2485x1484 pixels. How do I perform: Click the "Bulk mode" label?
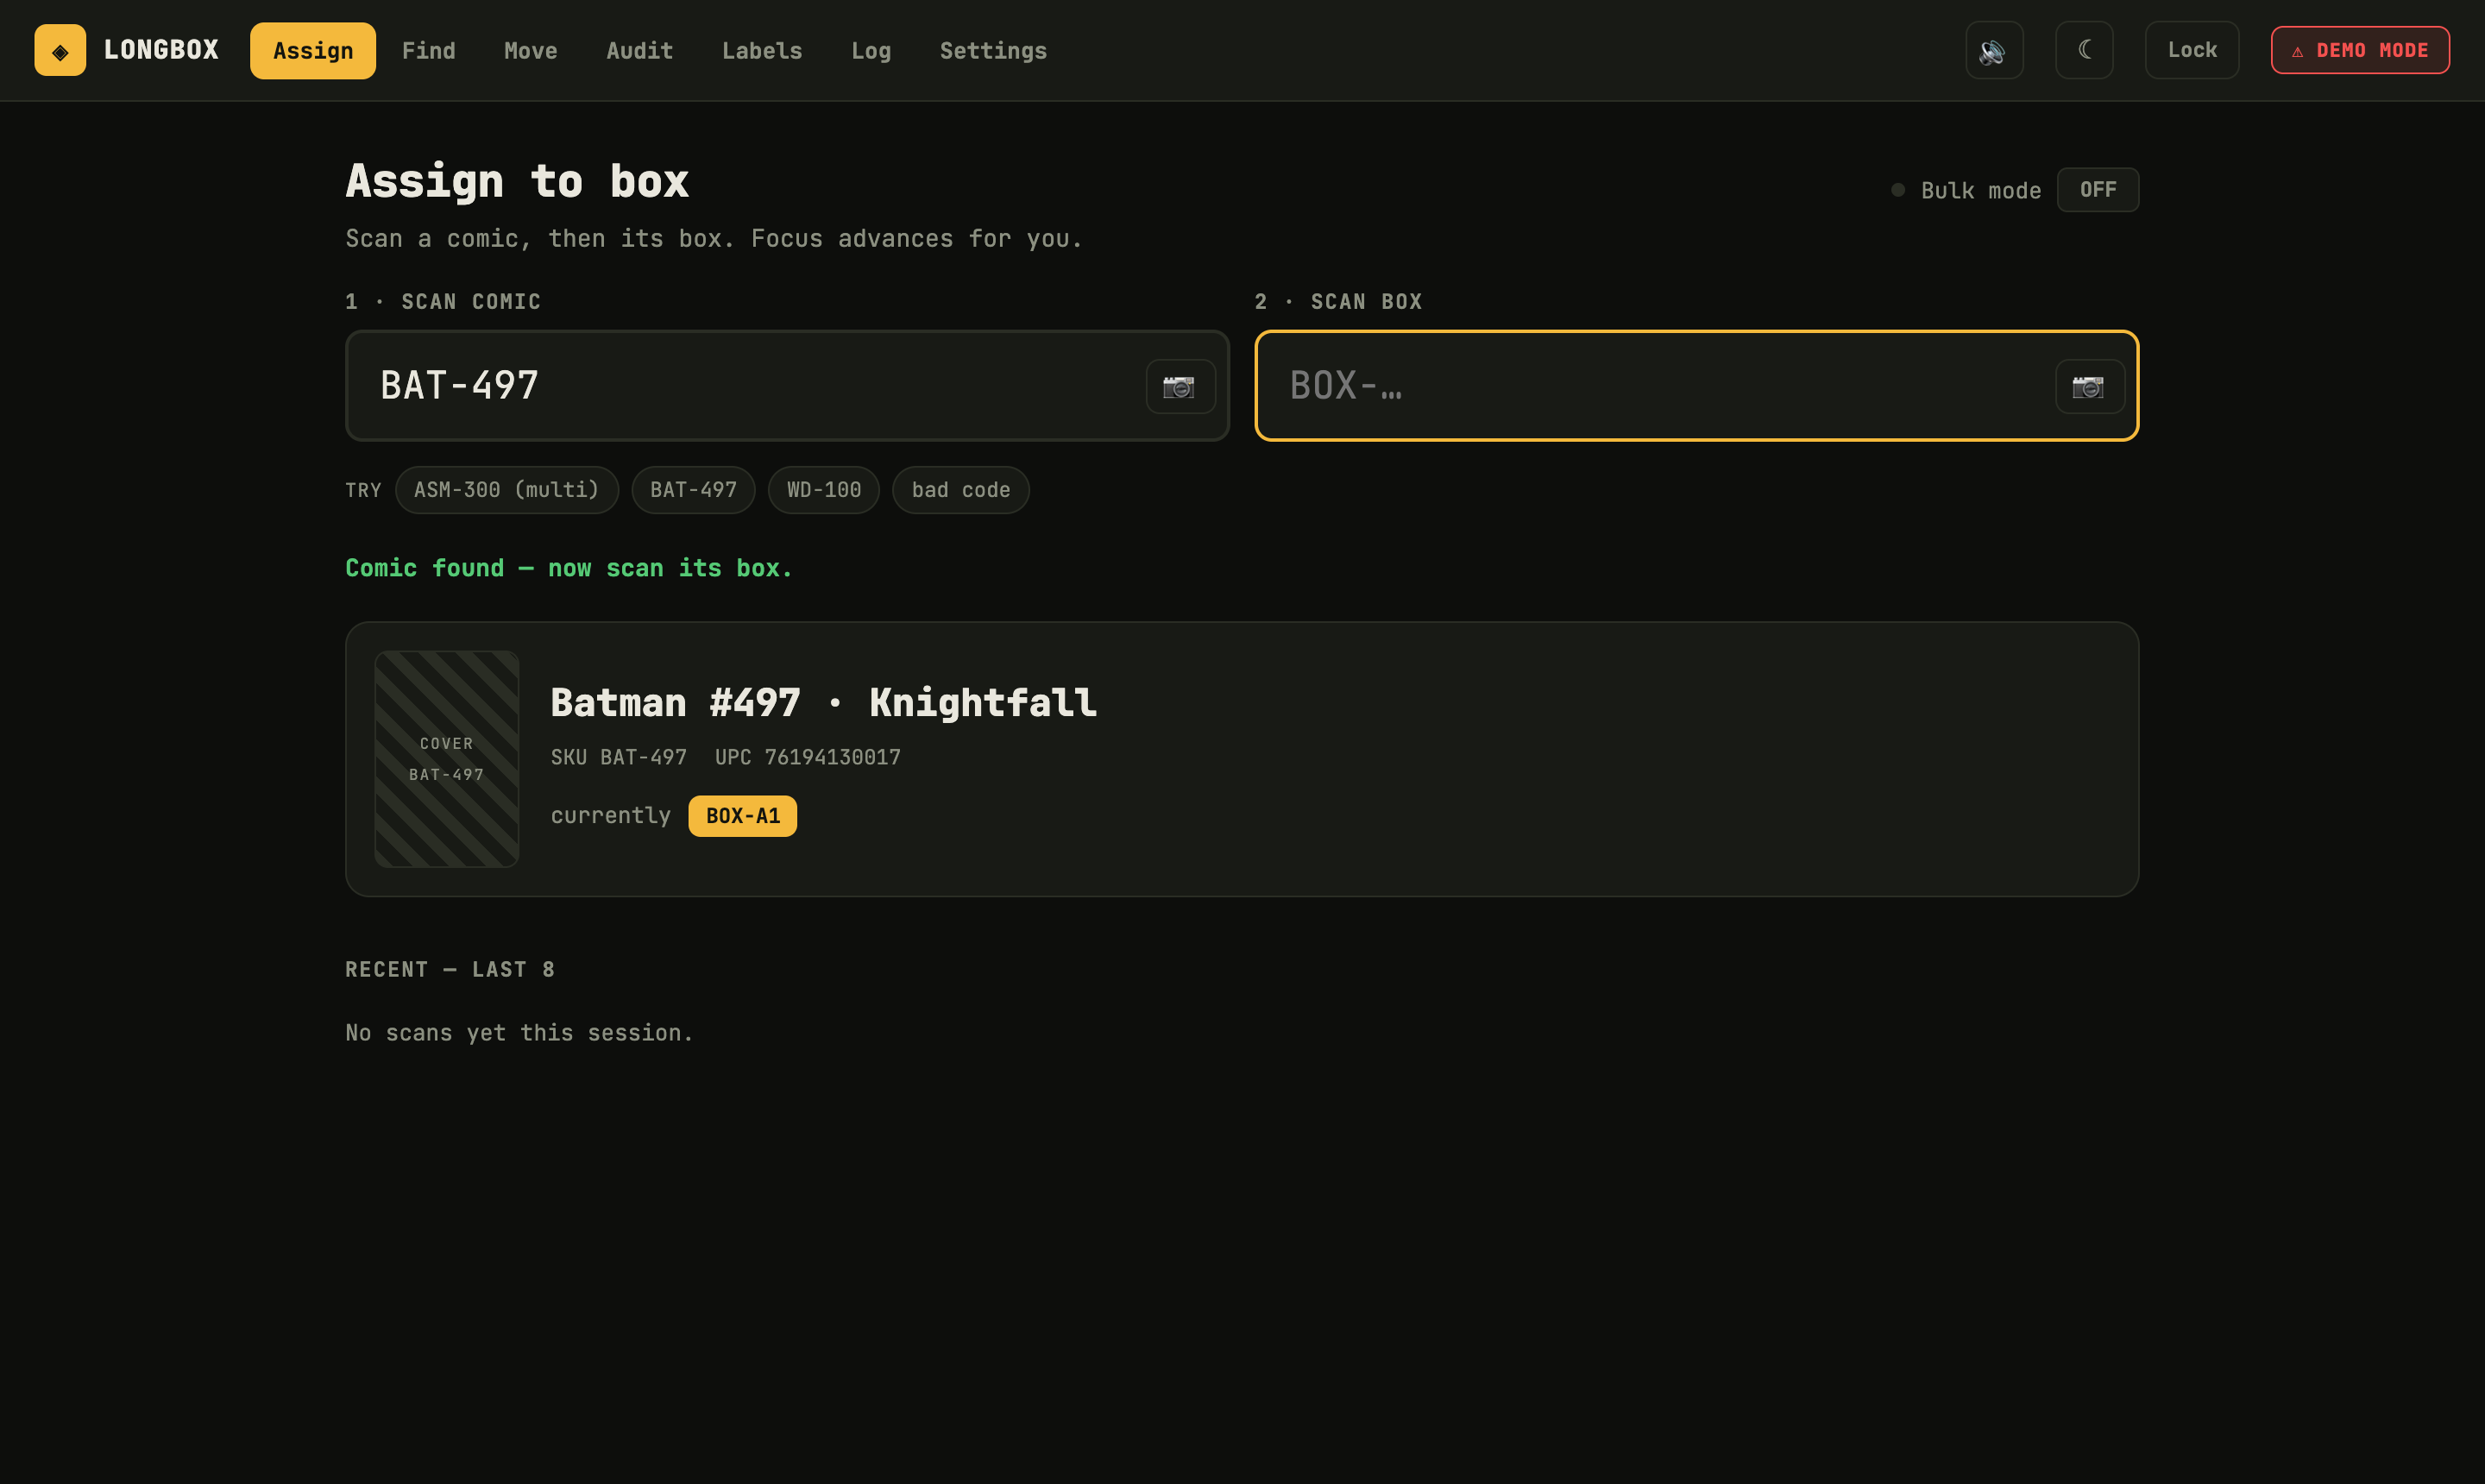click(x=1981, y=191)
